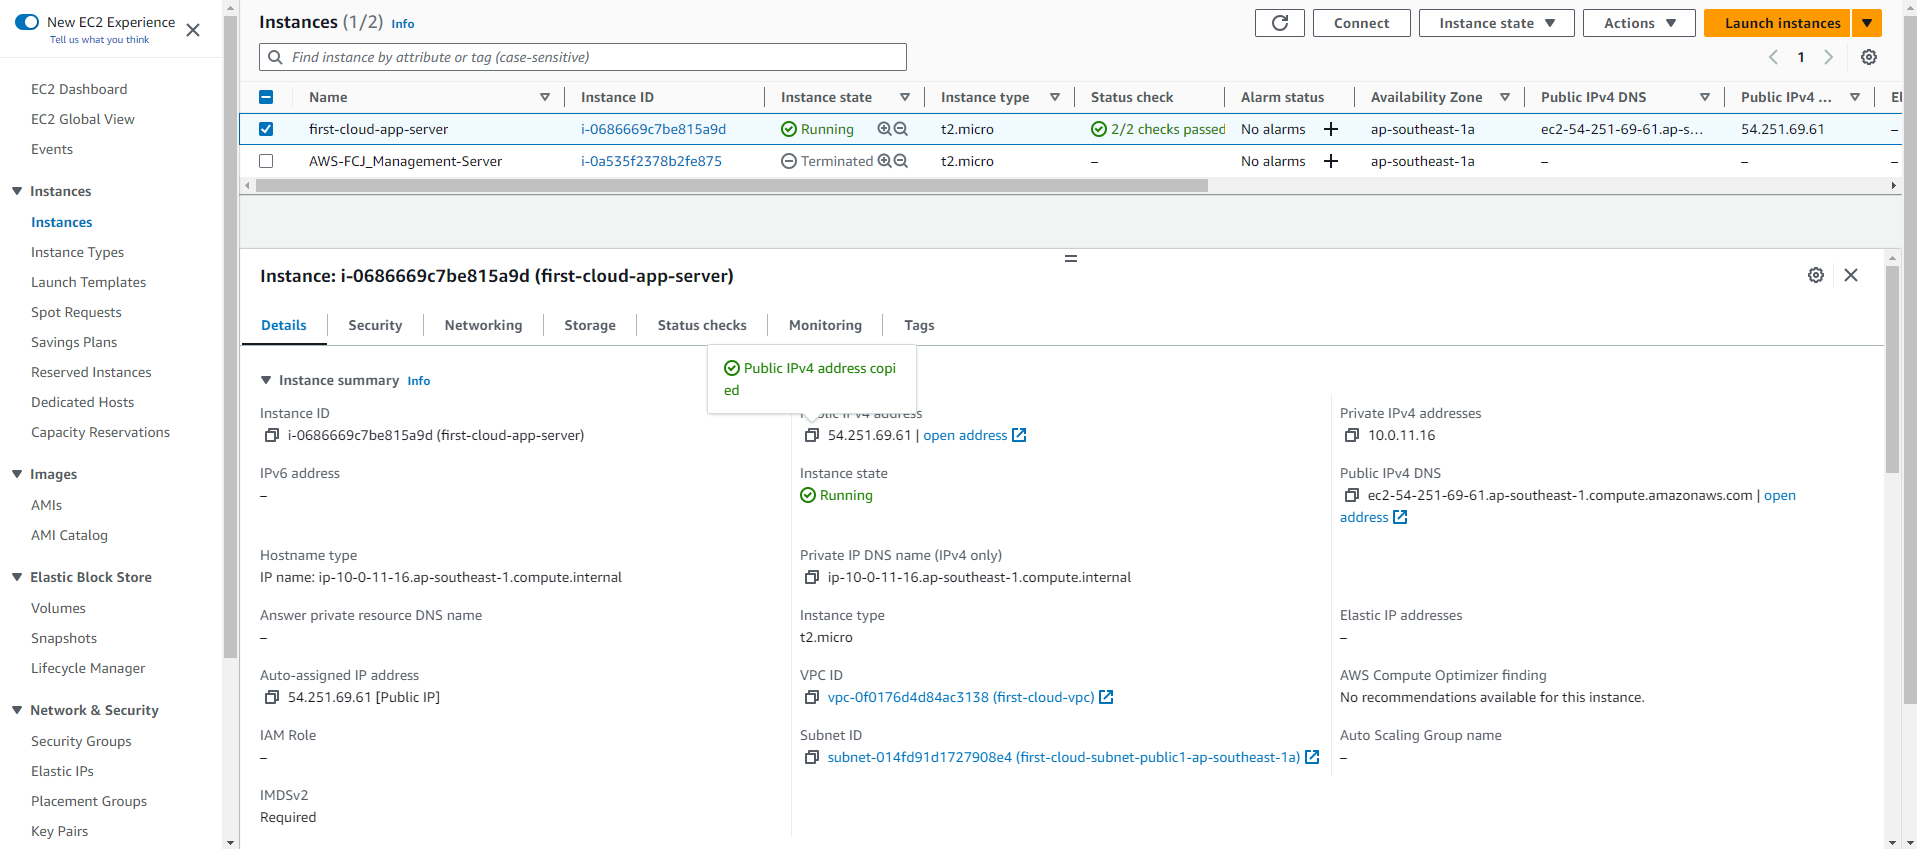The image size is (1917, 849).
Task: Sort by Instance state column arrow
Action: pos(905,97)
